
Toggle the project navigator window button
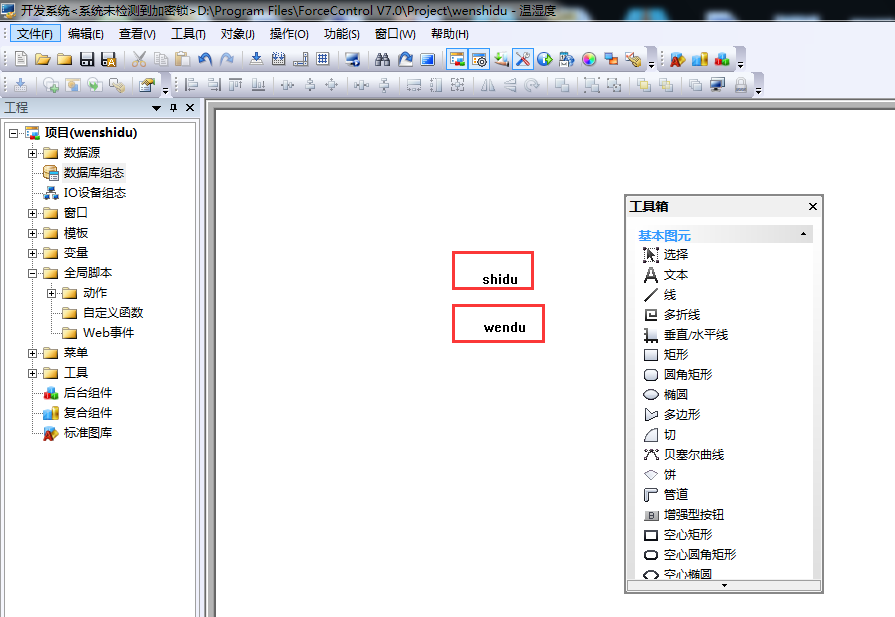(457, 59)
